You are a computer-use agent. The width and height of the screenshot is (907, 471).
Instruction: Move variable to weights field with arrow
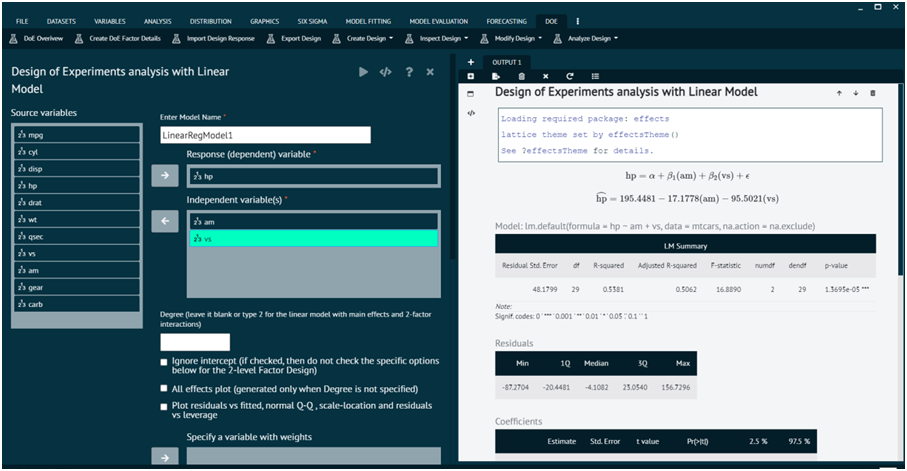(x=165, y=457)
